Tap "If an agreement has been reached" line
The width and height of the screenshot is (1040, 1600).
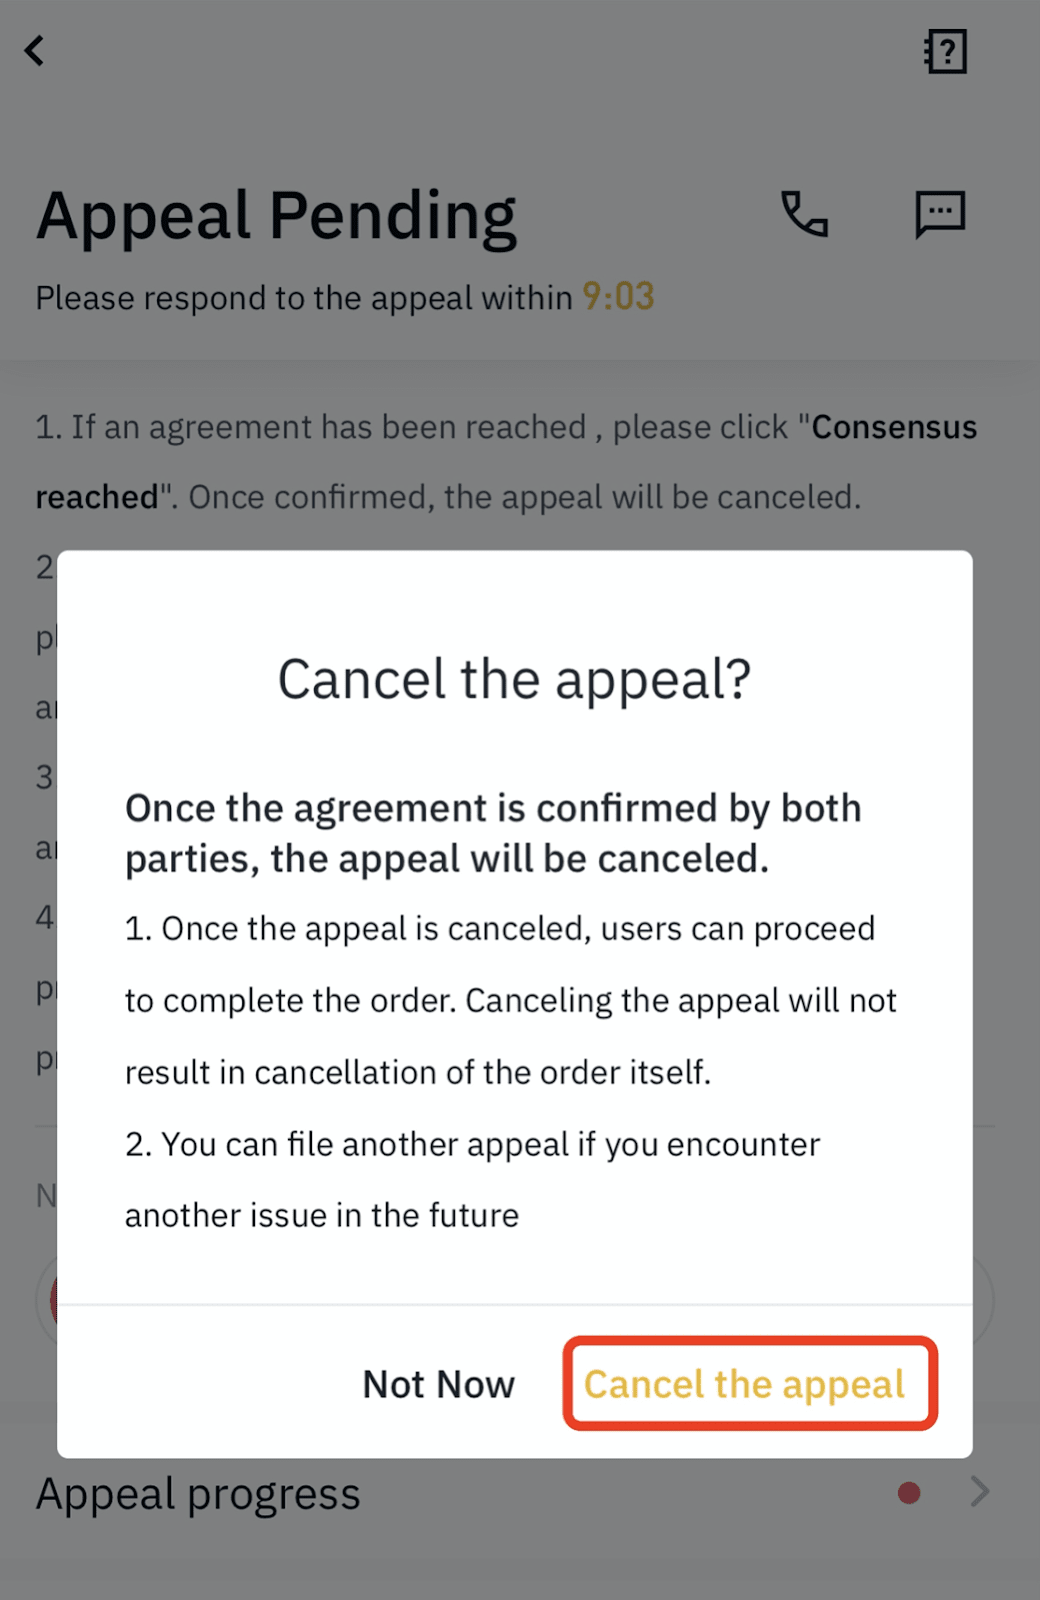click(311, 428)
